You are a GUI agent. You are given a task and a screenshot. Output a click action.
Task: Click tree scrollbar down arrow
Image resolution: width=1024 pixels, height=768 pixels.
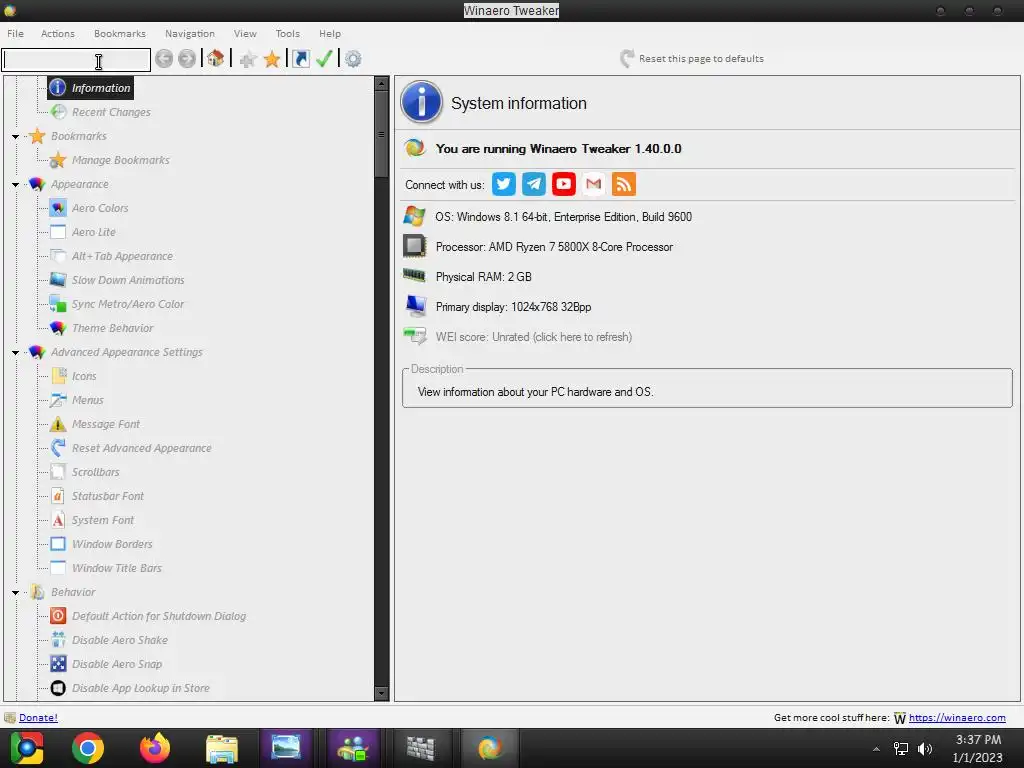(x=381, y=694)
